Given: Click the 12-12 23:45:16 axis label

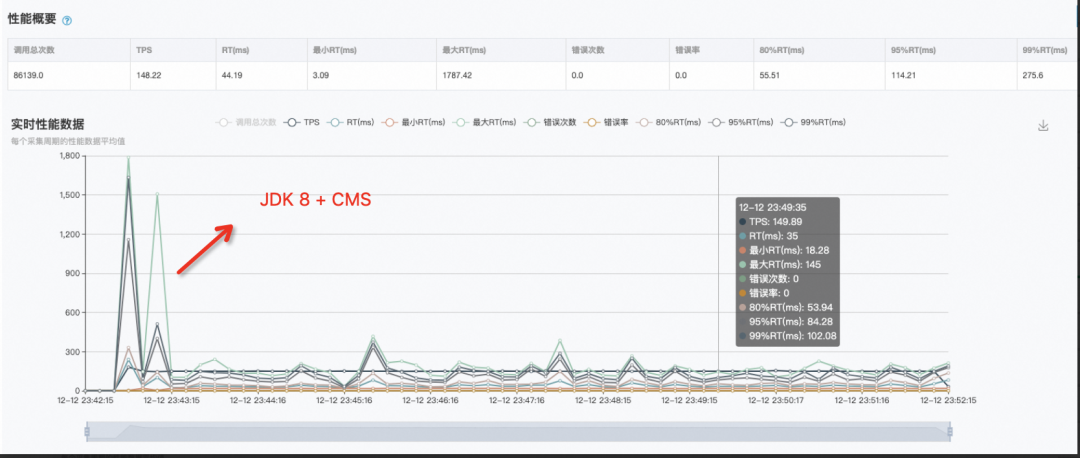Looking at the screenshot, I should (x=344, y=399).
